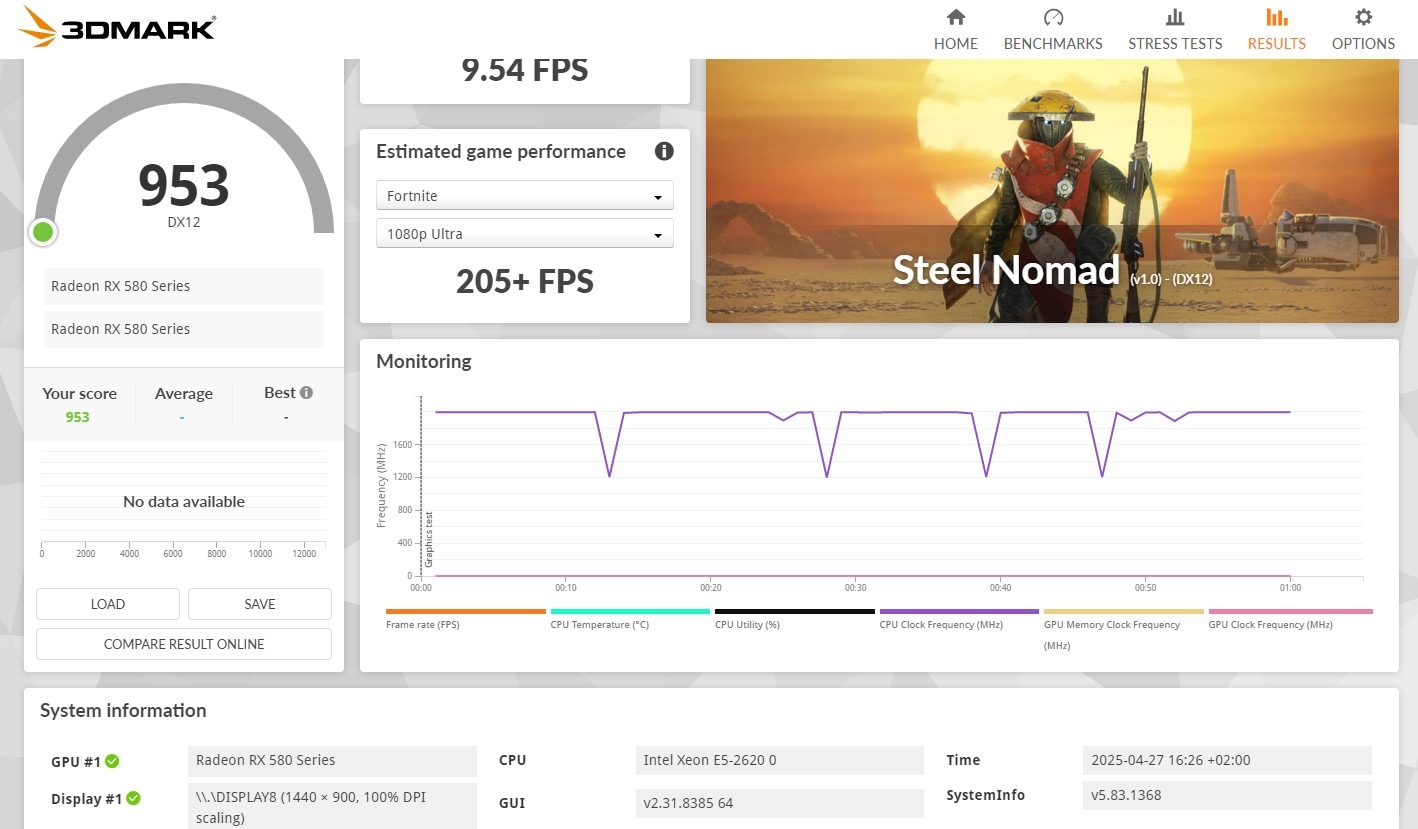The width and height of the screenshot is (1418, 829).
Task: Click the System information heading
Action: [123, 711]
